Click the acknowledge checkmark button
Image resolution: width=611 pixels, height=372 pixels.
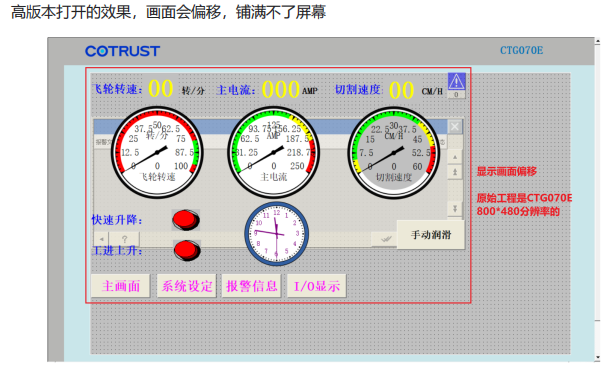(x=385, y=239)
